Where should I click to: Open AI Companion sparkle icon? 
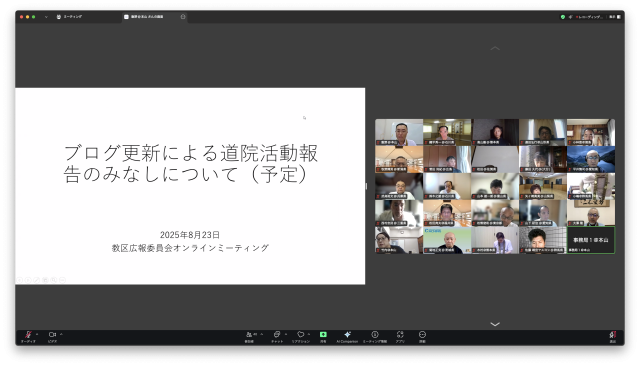[x=347, y=334]
